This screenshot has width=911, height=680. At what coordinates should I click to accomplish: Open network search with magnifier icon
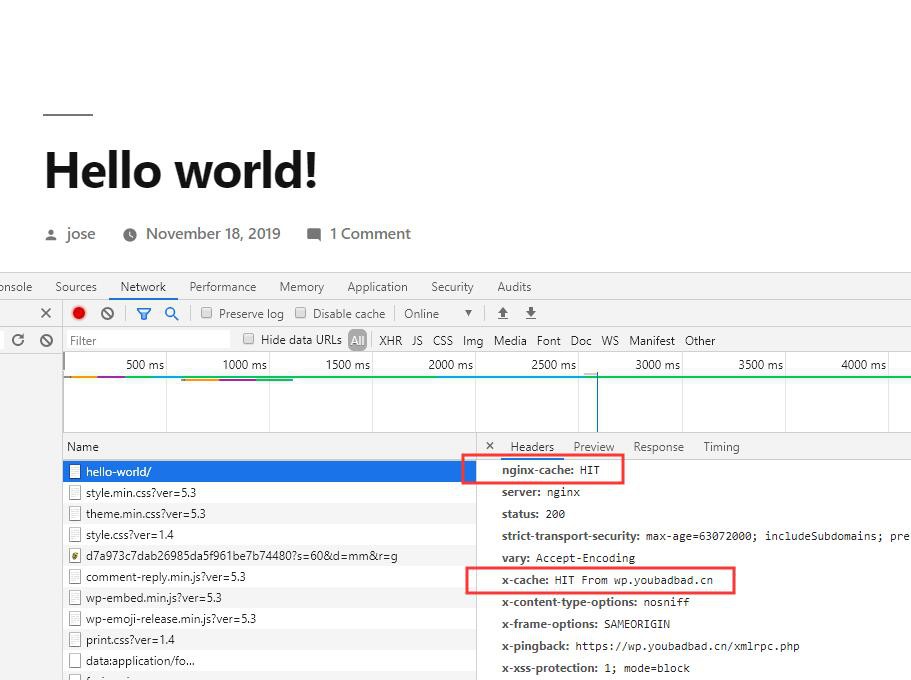tap(171, 313)
